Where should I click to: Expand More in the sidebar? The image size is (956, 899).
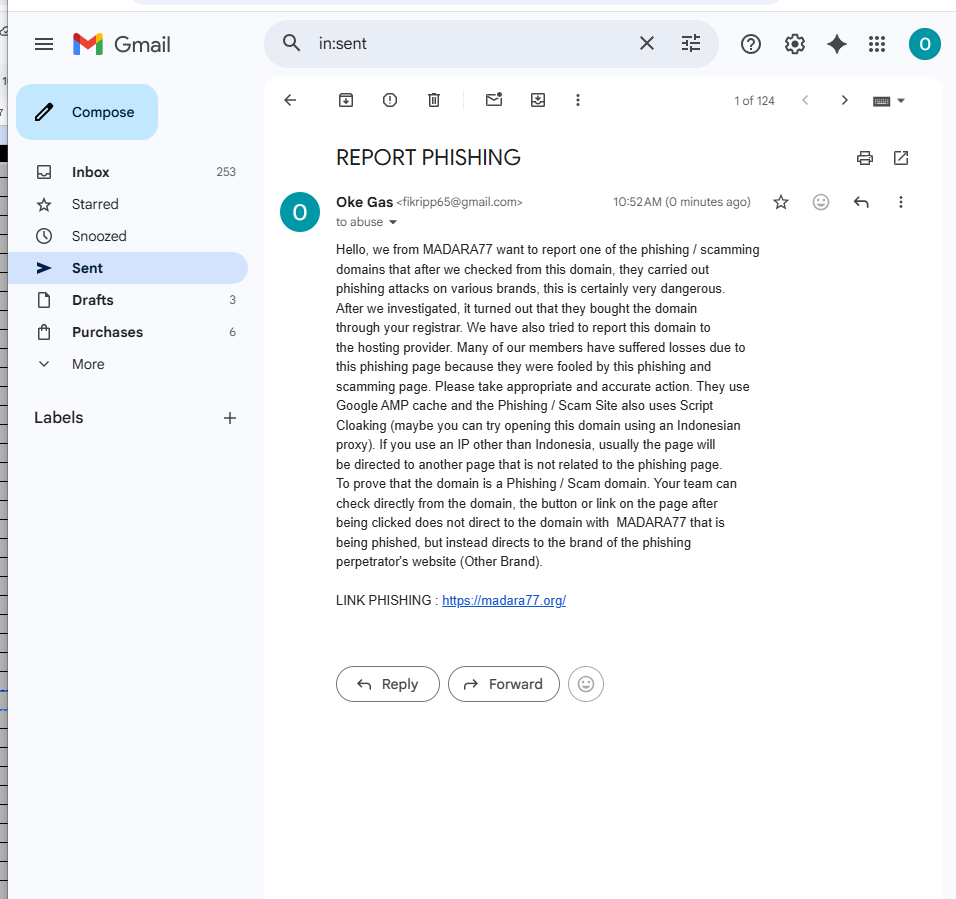128,364
